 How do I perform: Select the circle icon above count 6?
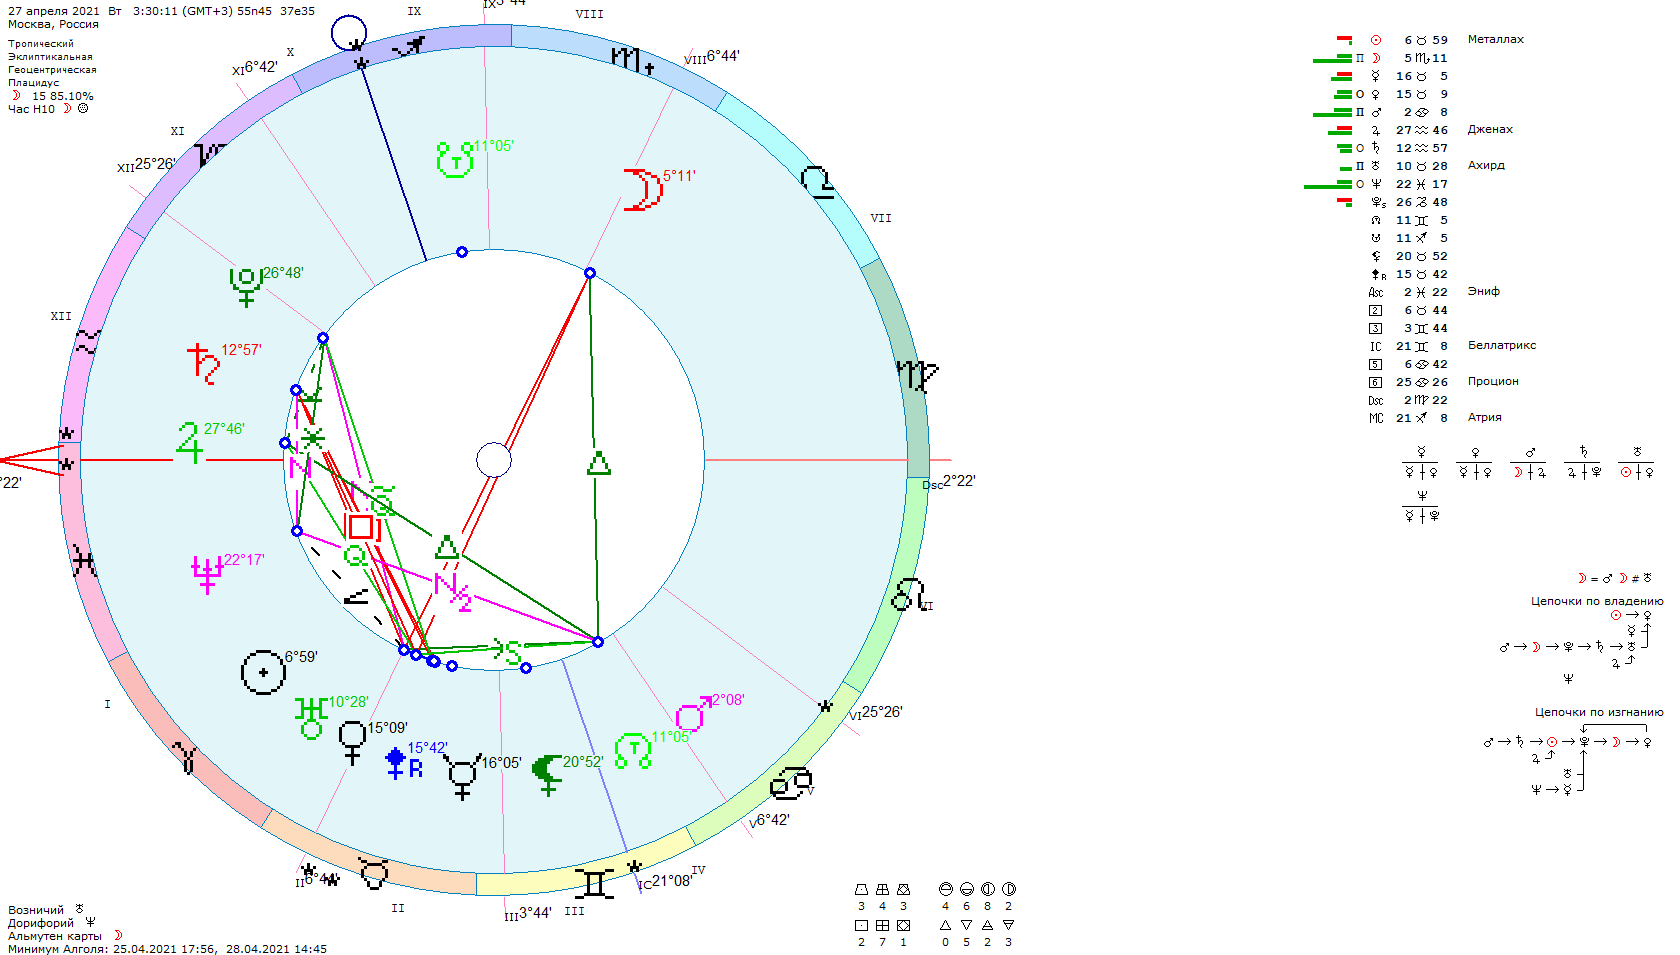[x=966, y=889]
